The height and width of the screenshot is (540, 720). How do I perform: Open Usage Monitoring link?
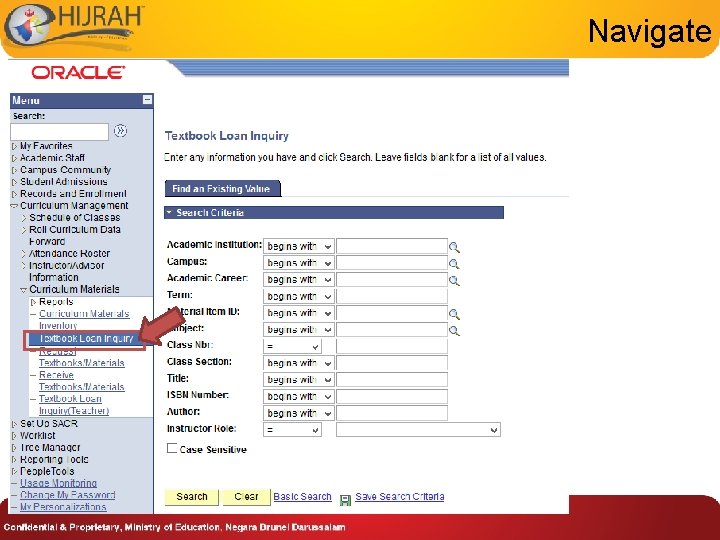(58, 483)
